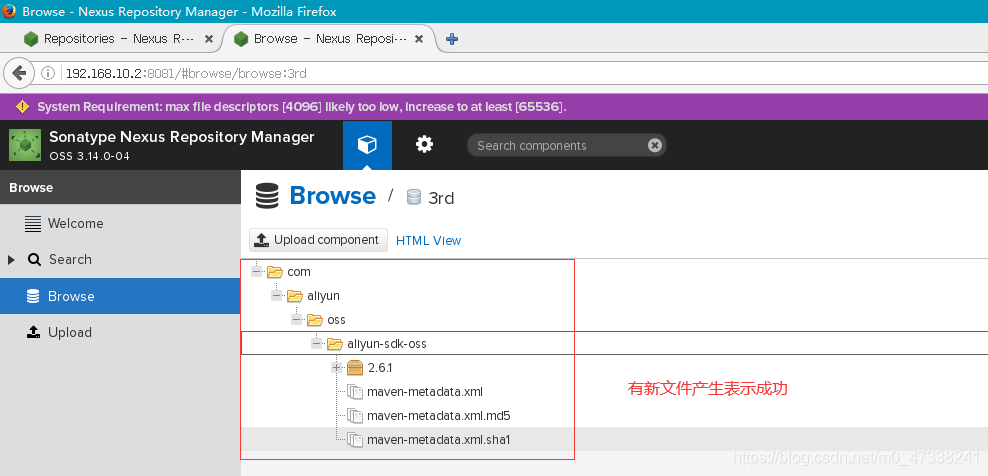The width and height of the screenshot is (988, 476).
Task: Click the Browse breadcrumb heading
Action: coord(333,196)
